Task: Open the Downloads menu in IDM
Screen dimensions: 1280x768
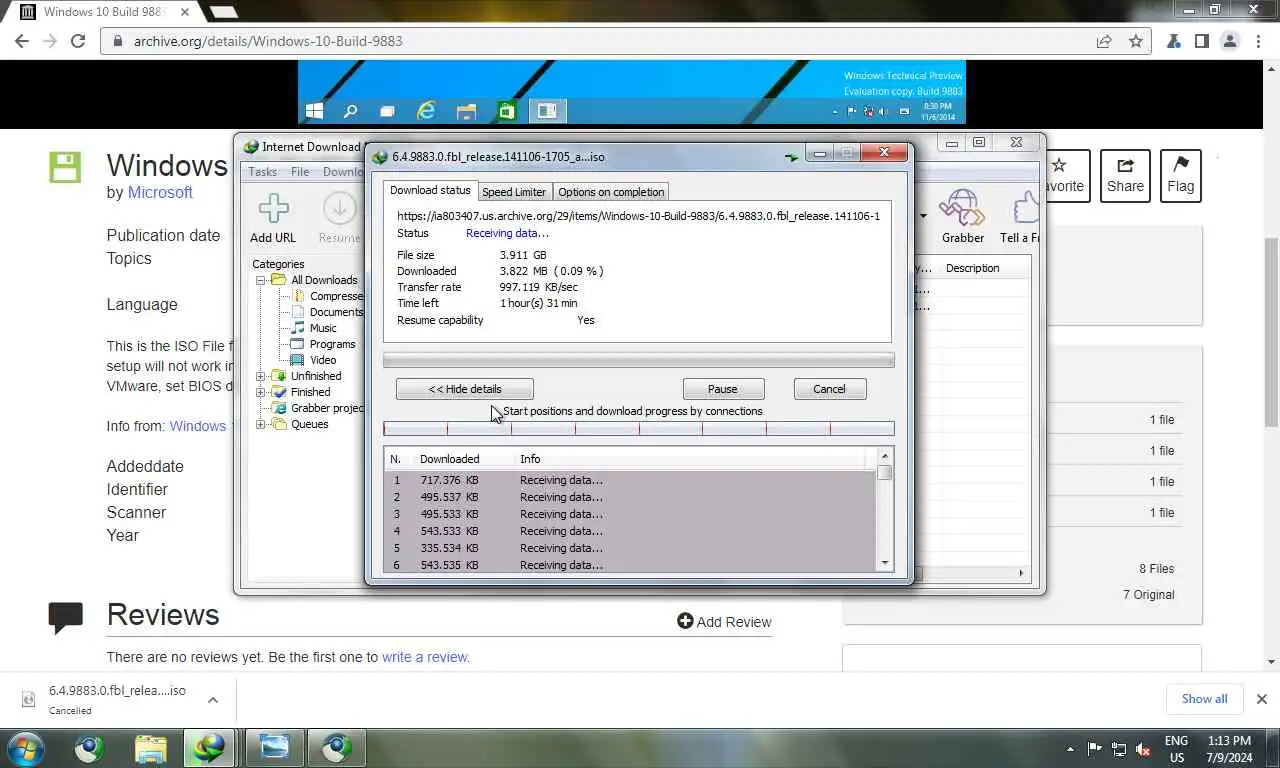Action: [343, 172]
